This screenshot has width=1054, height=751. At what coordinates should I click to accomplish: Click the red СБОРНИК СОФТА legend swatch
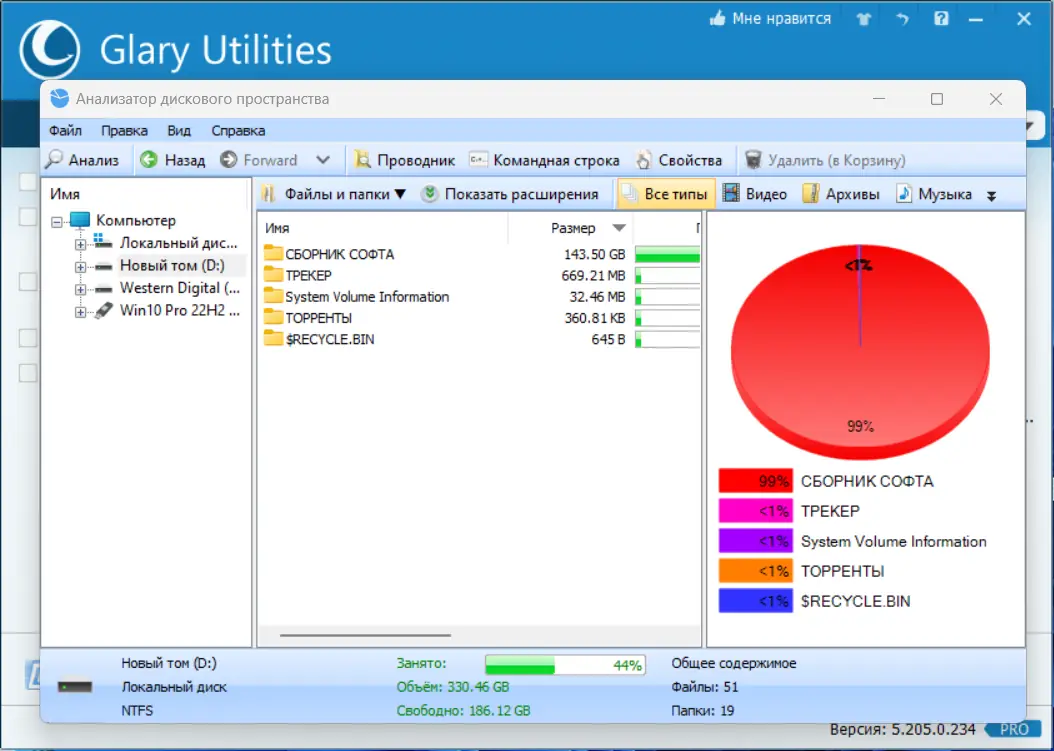tap(756, 481)
